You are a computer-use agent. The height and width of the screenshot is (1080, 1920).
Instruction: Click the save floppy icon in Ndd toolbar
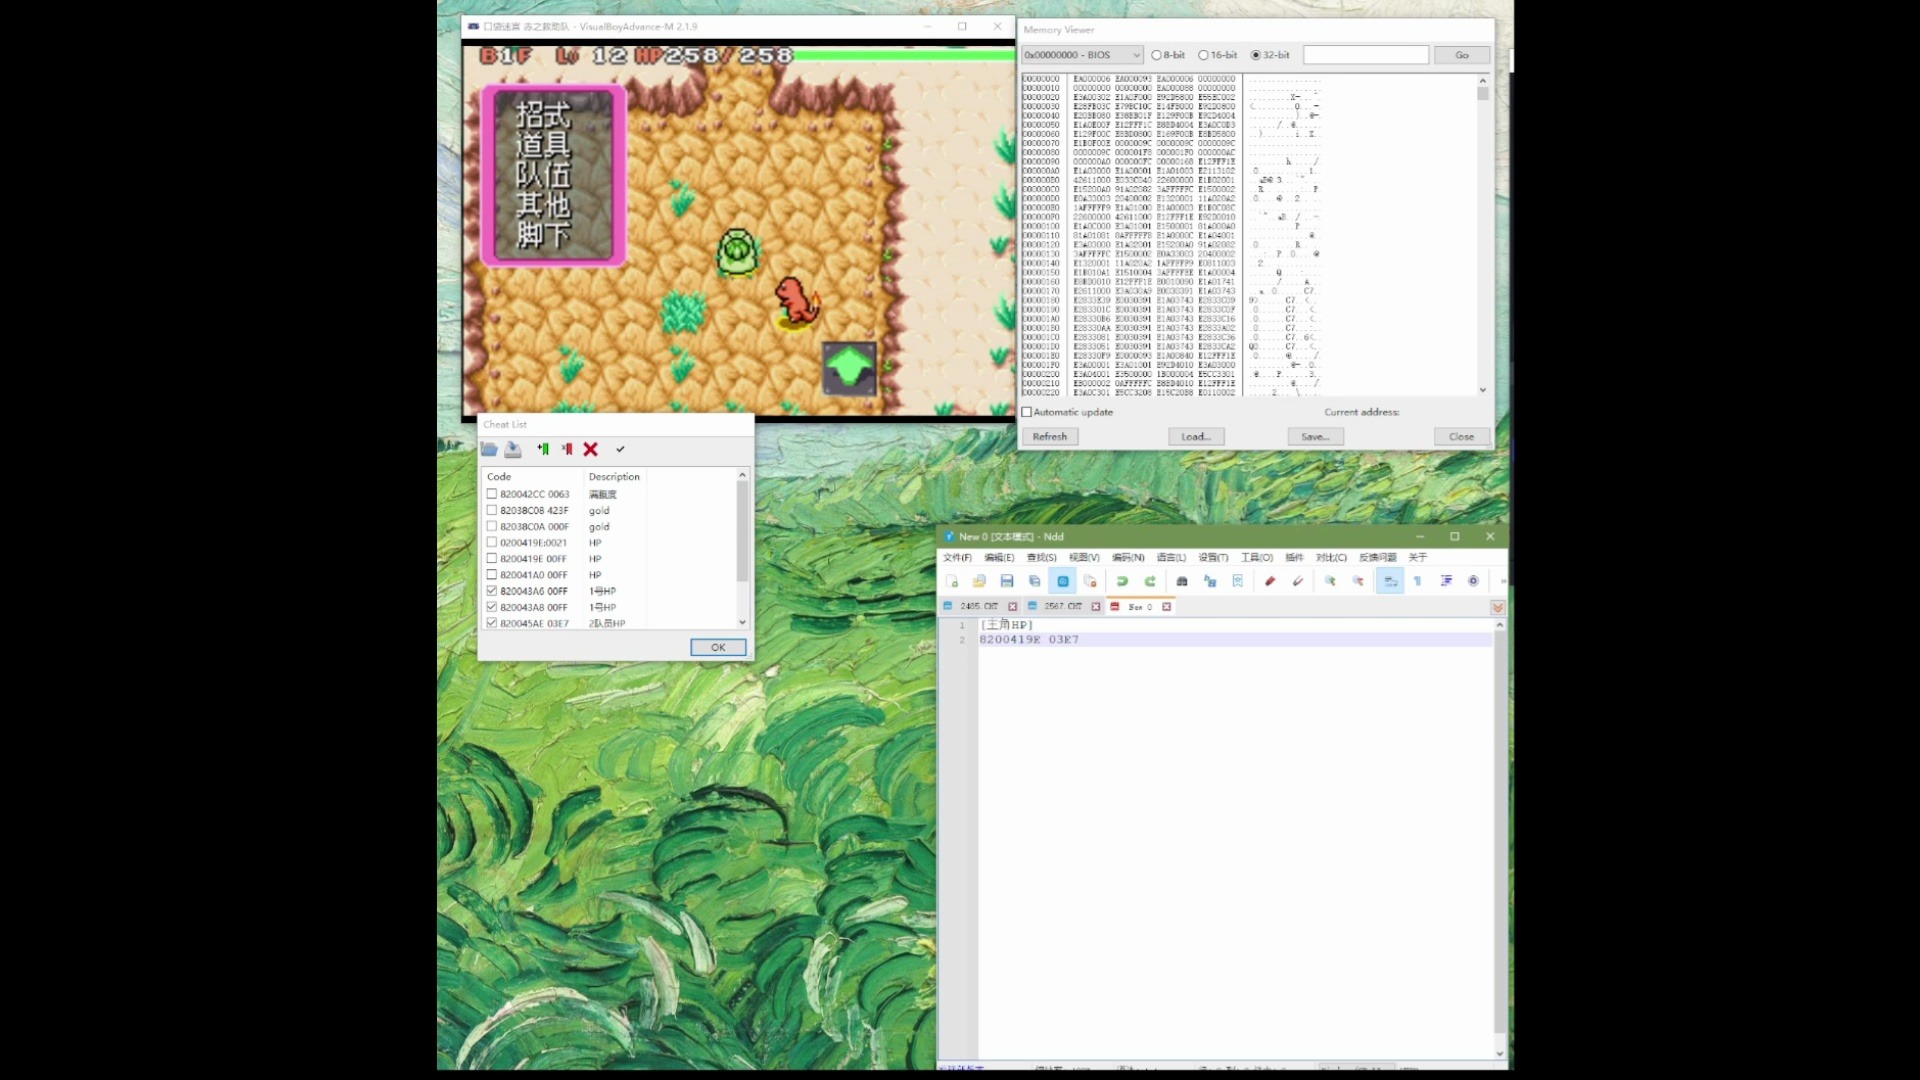coord(1007,581)
